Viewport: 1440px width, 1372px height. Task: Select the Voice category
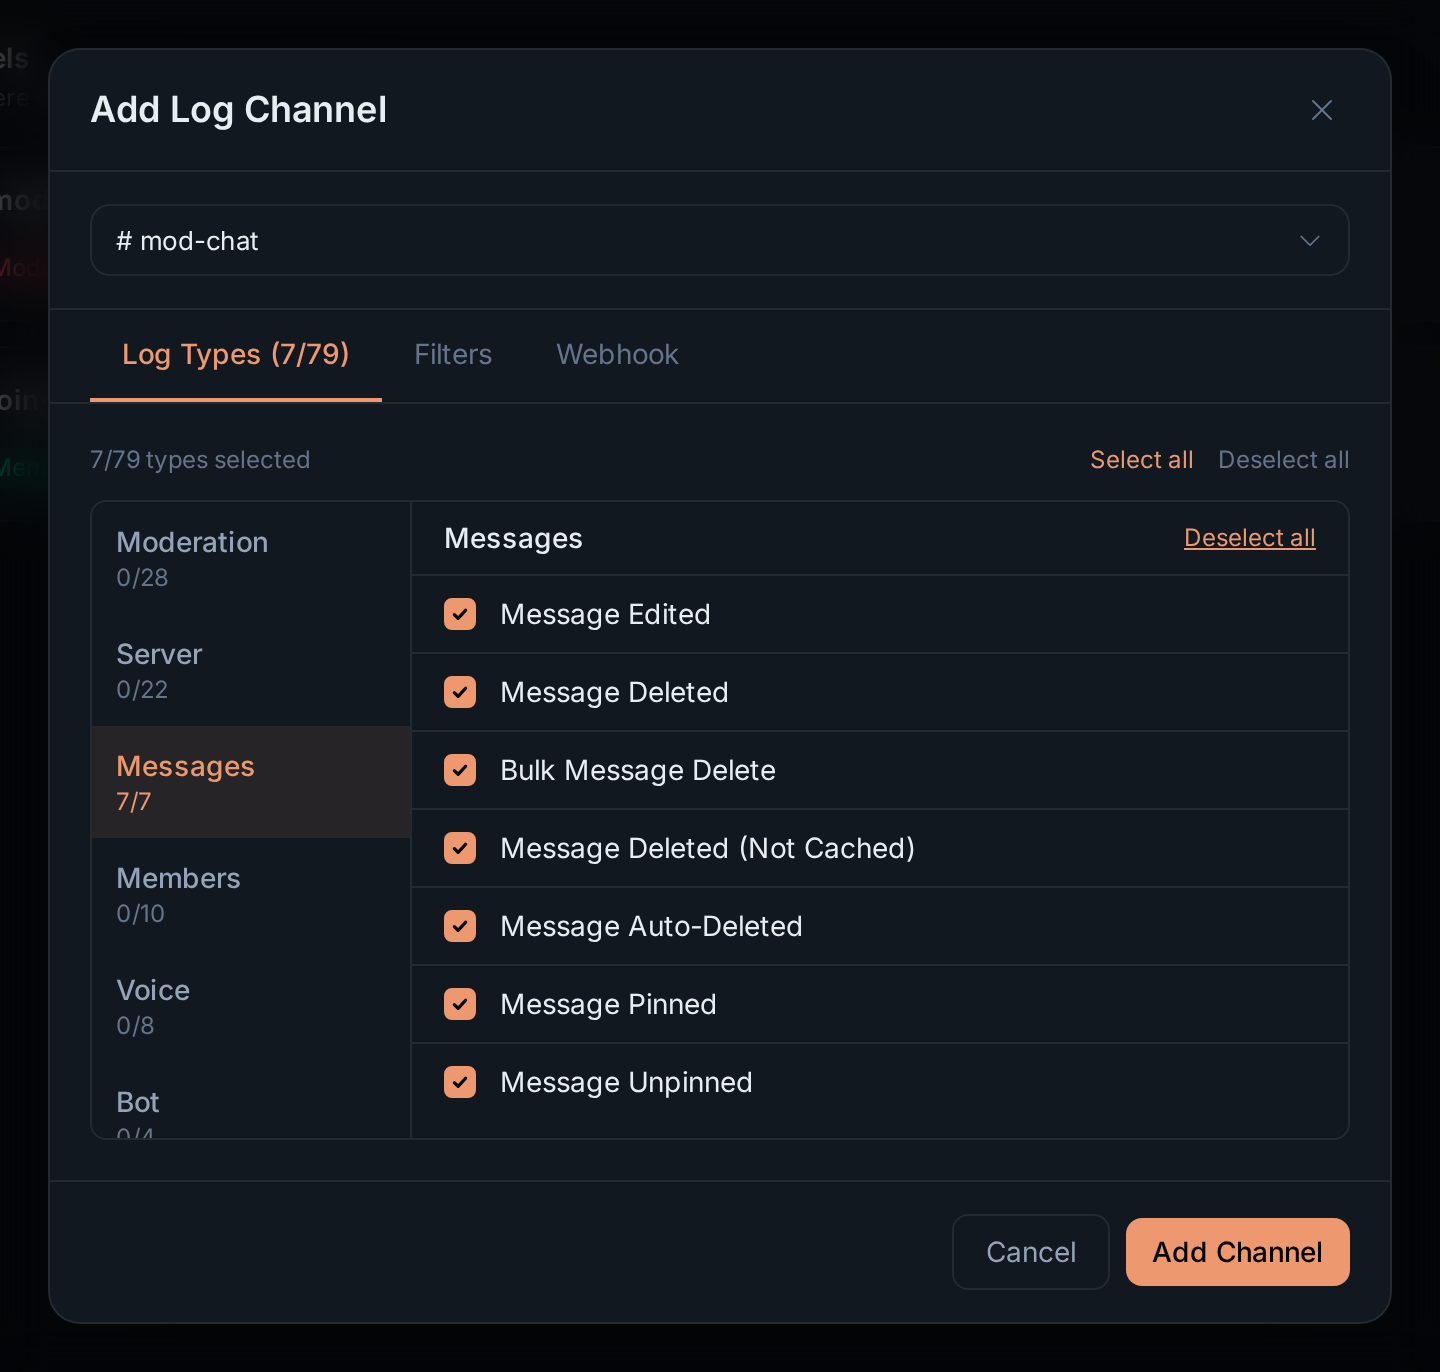[x=251, y=1006]
